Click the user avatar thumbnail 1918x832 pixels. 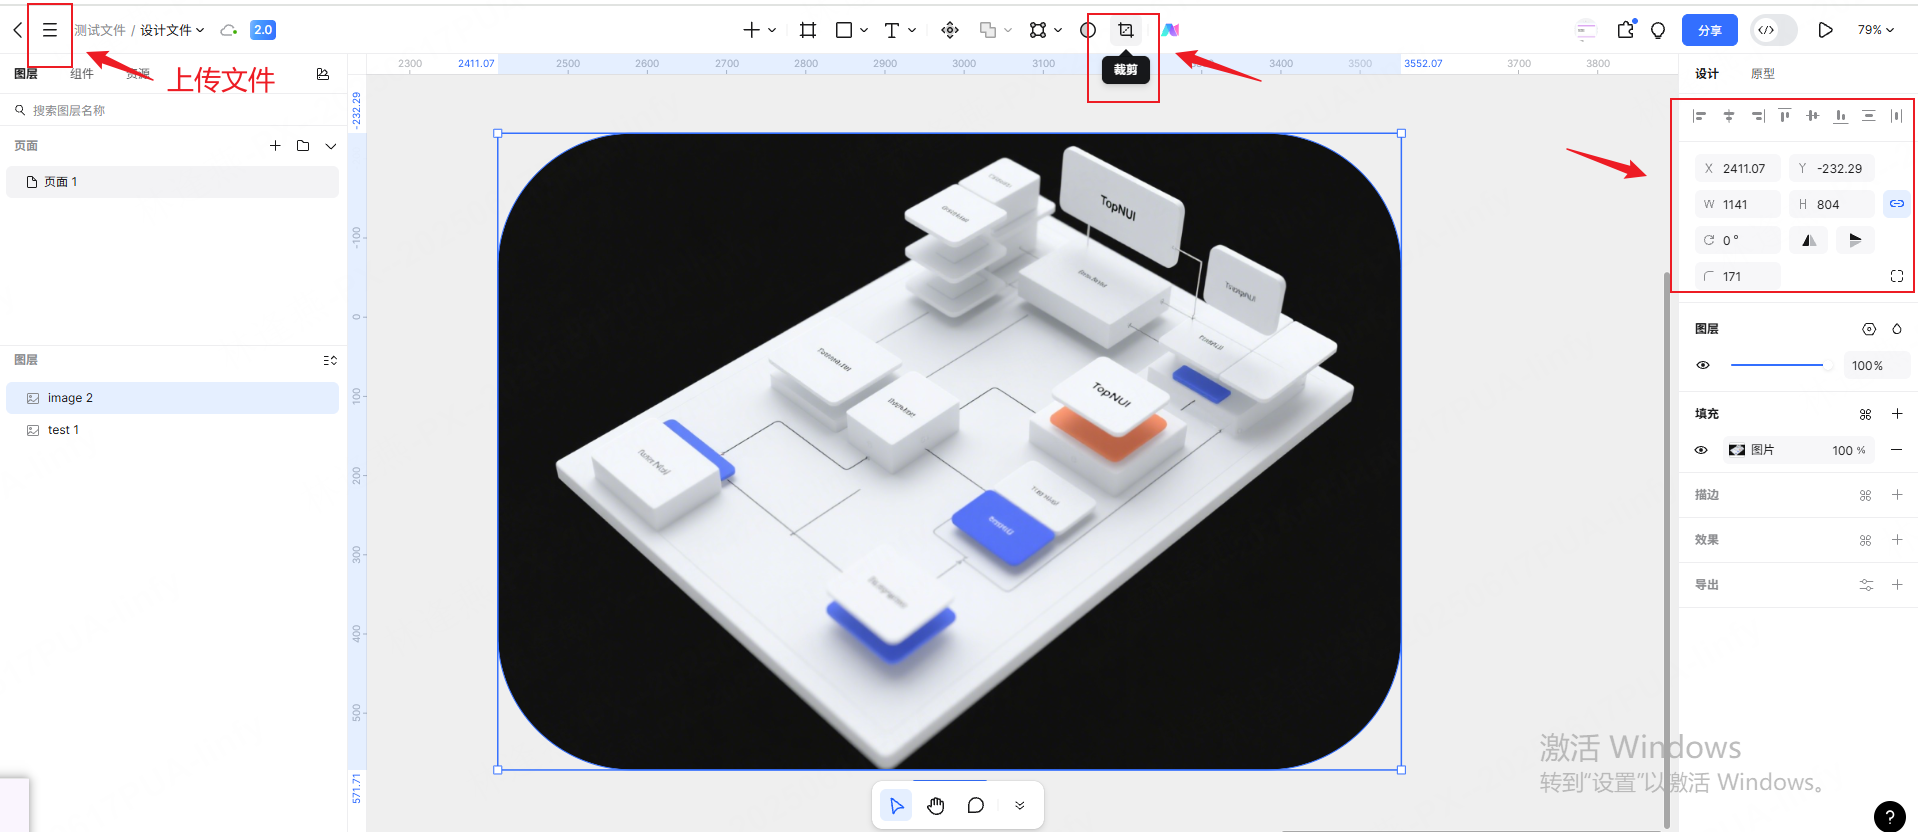coord(1586,30)
